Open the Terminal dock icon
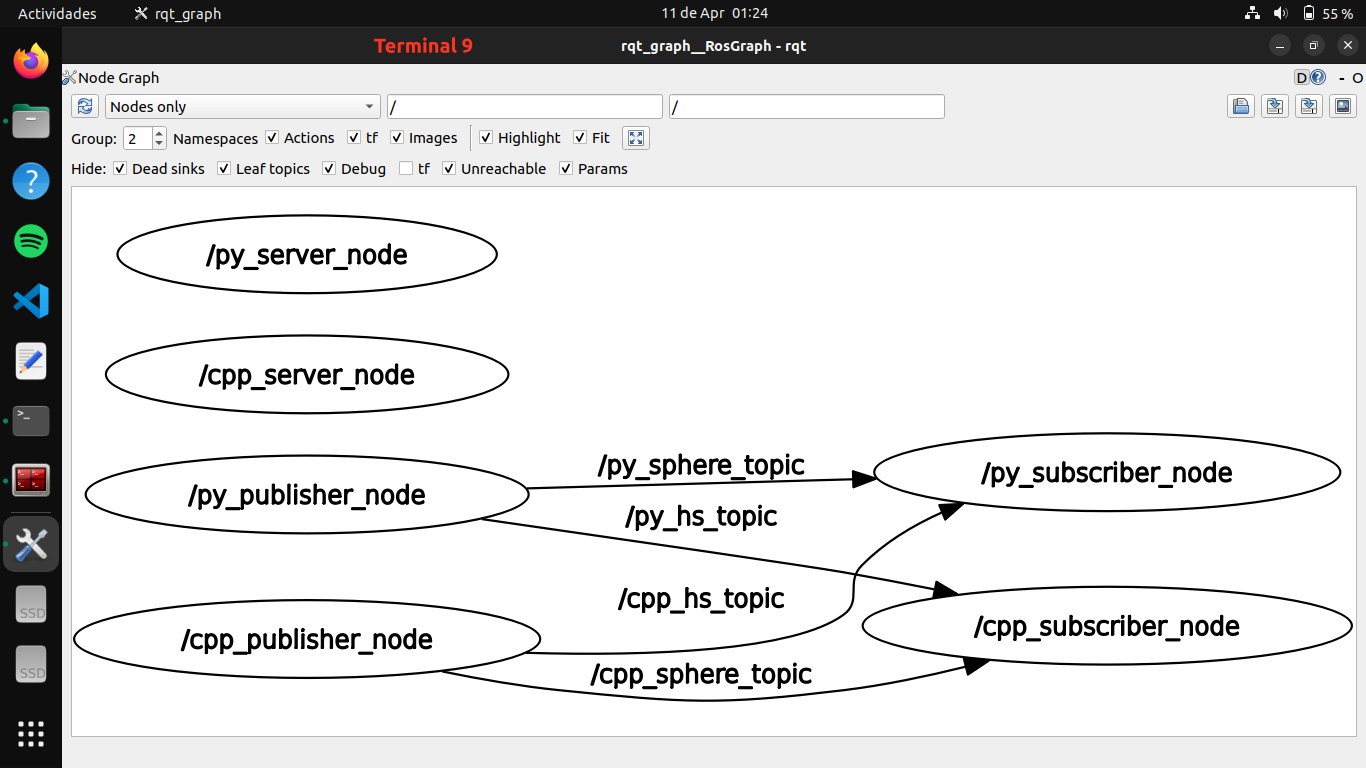 pyautogui.click(x=31, y=421)
